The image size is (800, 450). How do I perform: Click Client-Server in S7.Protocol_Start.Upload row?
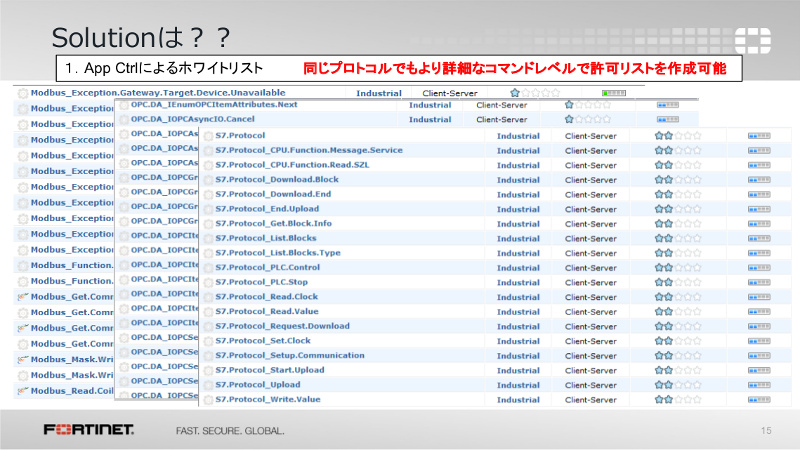pyautogui.click(x=591, y=370)
